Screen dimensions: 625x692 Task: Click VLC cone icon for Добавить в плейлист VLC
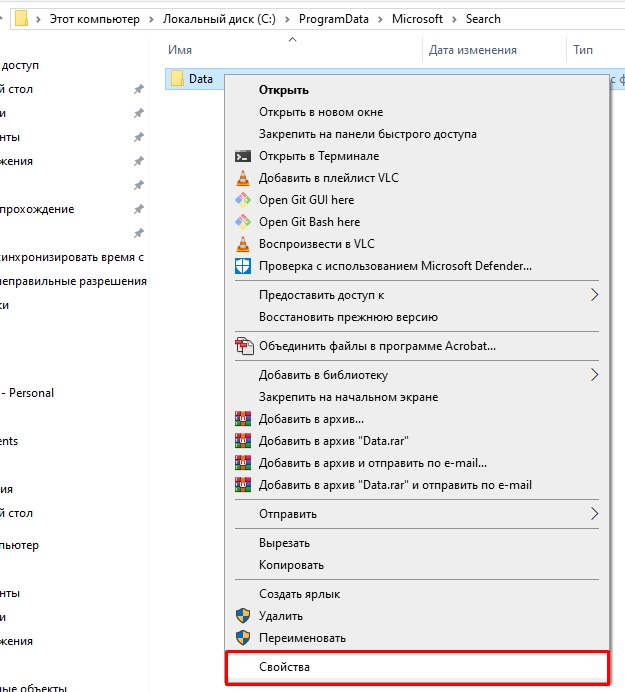click(x=242, y=178)
